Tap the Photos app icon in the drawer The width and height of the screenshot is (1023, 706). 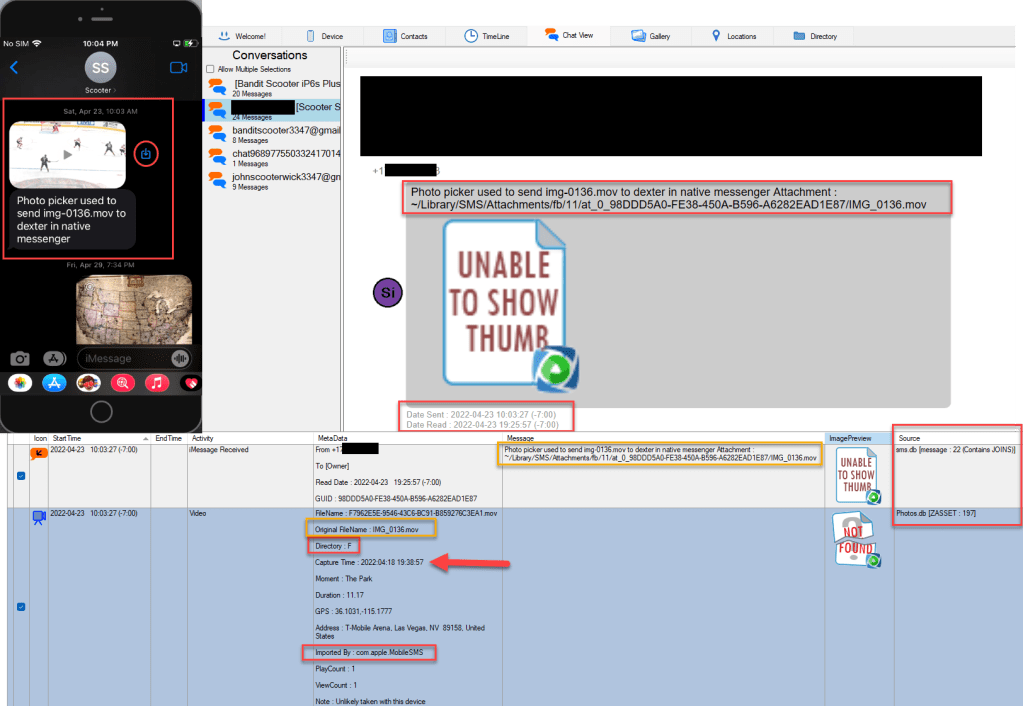[19, 382]
